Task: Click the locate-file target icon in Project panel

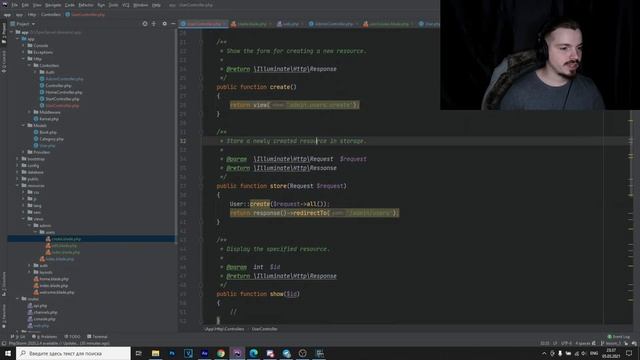Action: [x=144, y=24]
